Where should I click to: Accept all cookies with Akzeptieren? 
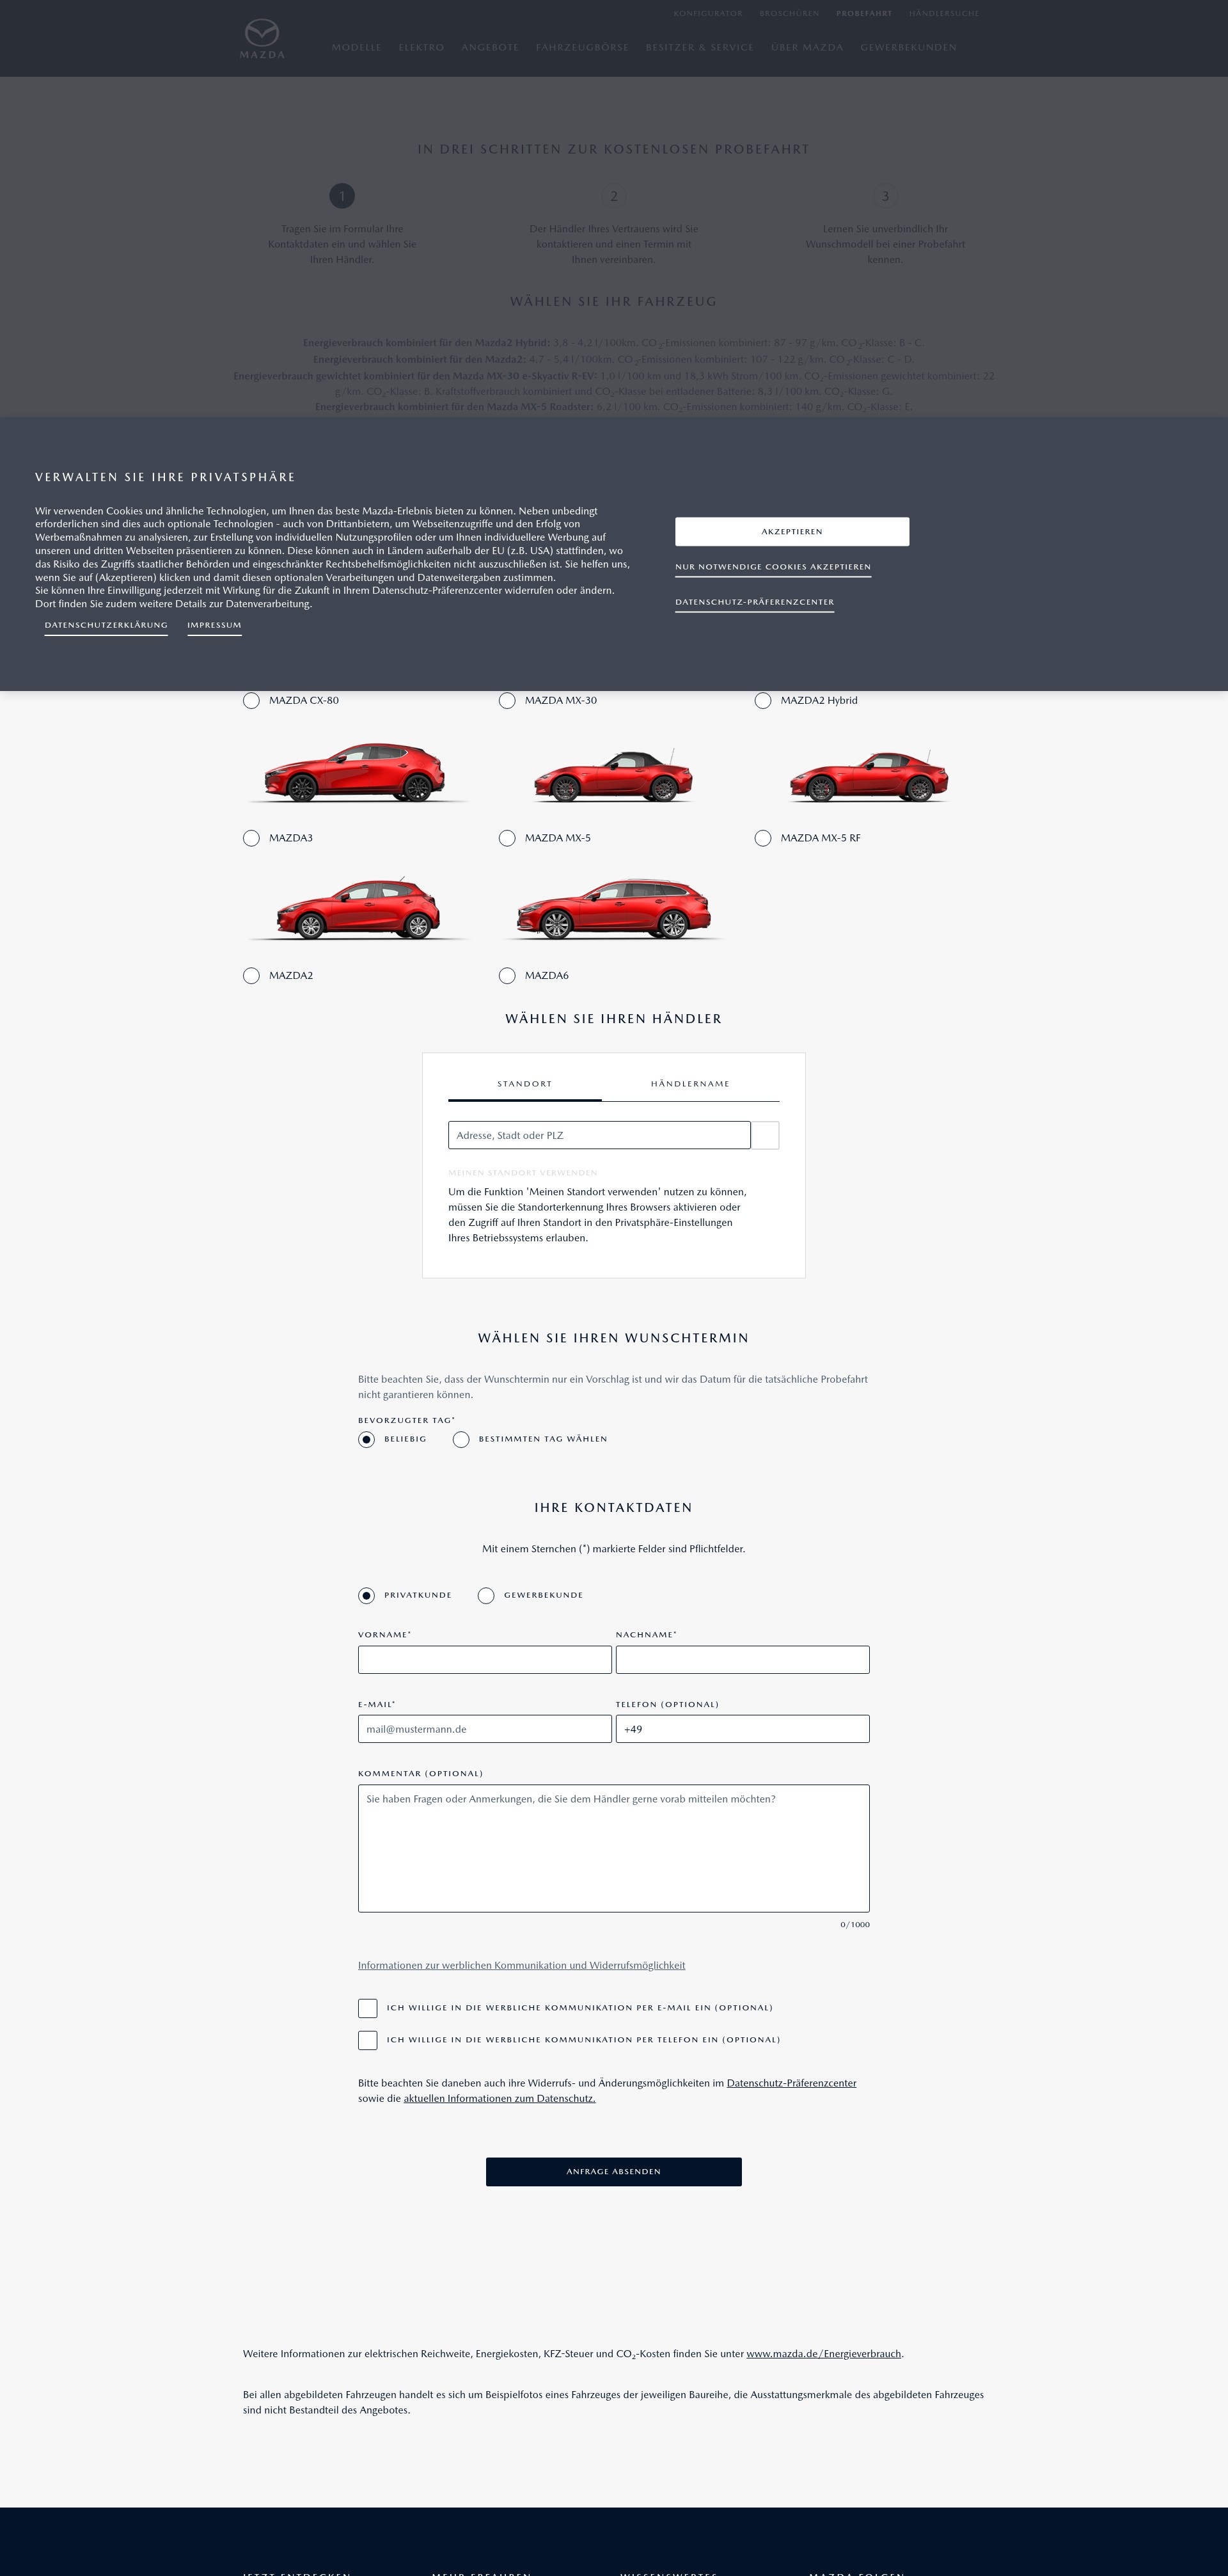tap(792, 531)
